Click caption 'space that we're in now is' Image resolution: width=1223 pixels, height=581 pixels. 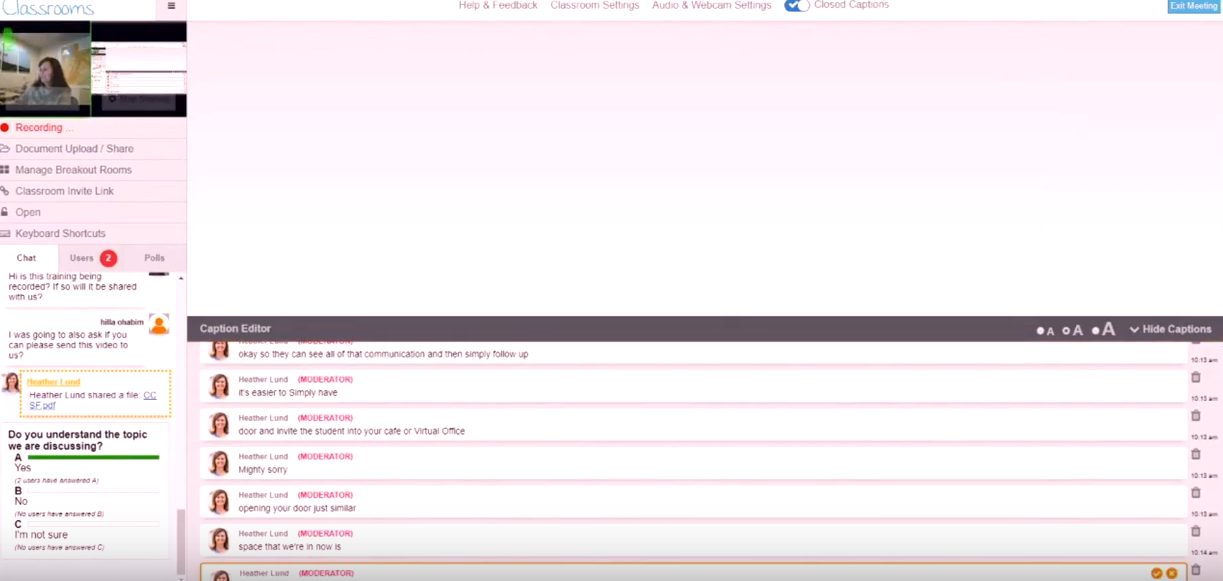coord(290,547)
